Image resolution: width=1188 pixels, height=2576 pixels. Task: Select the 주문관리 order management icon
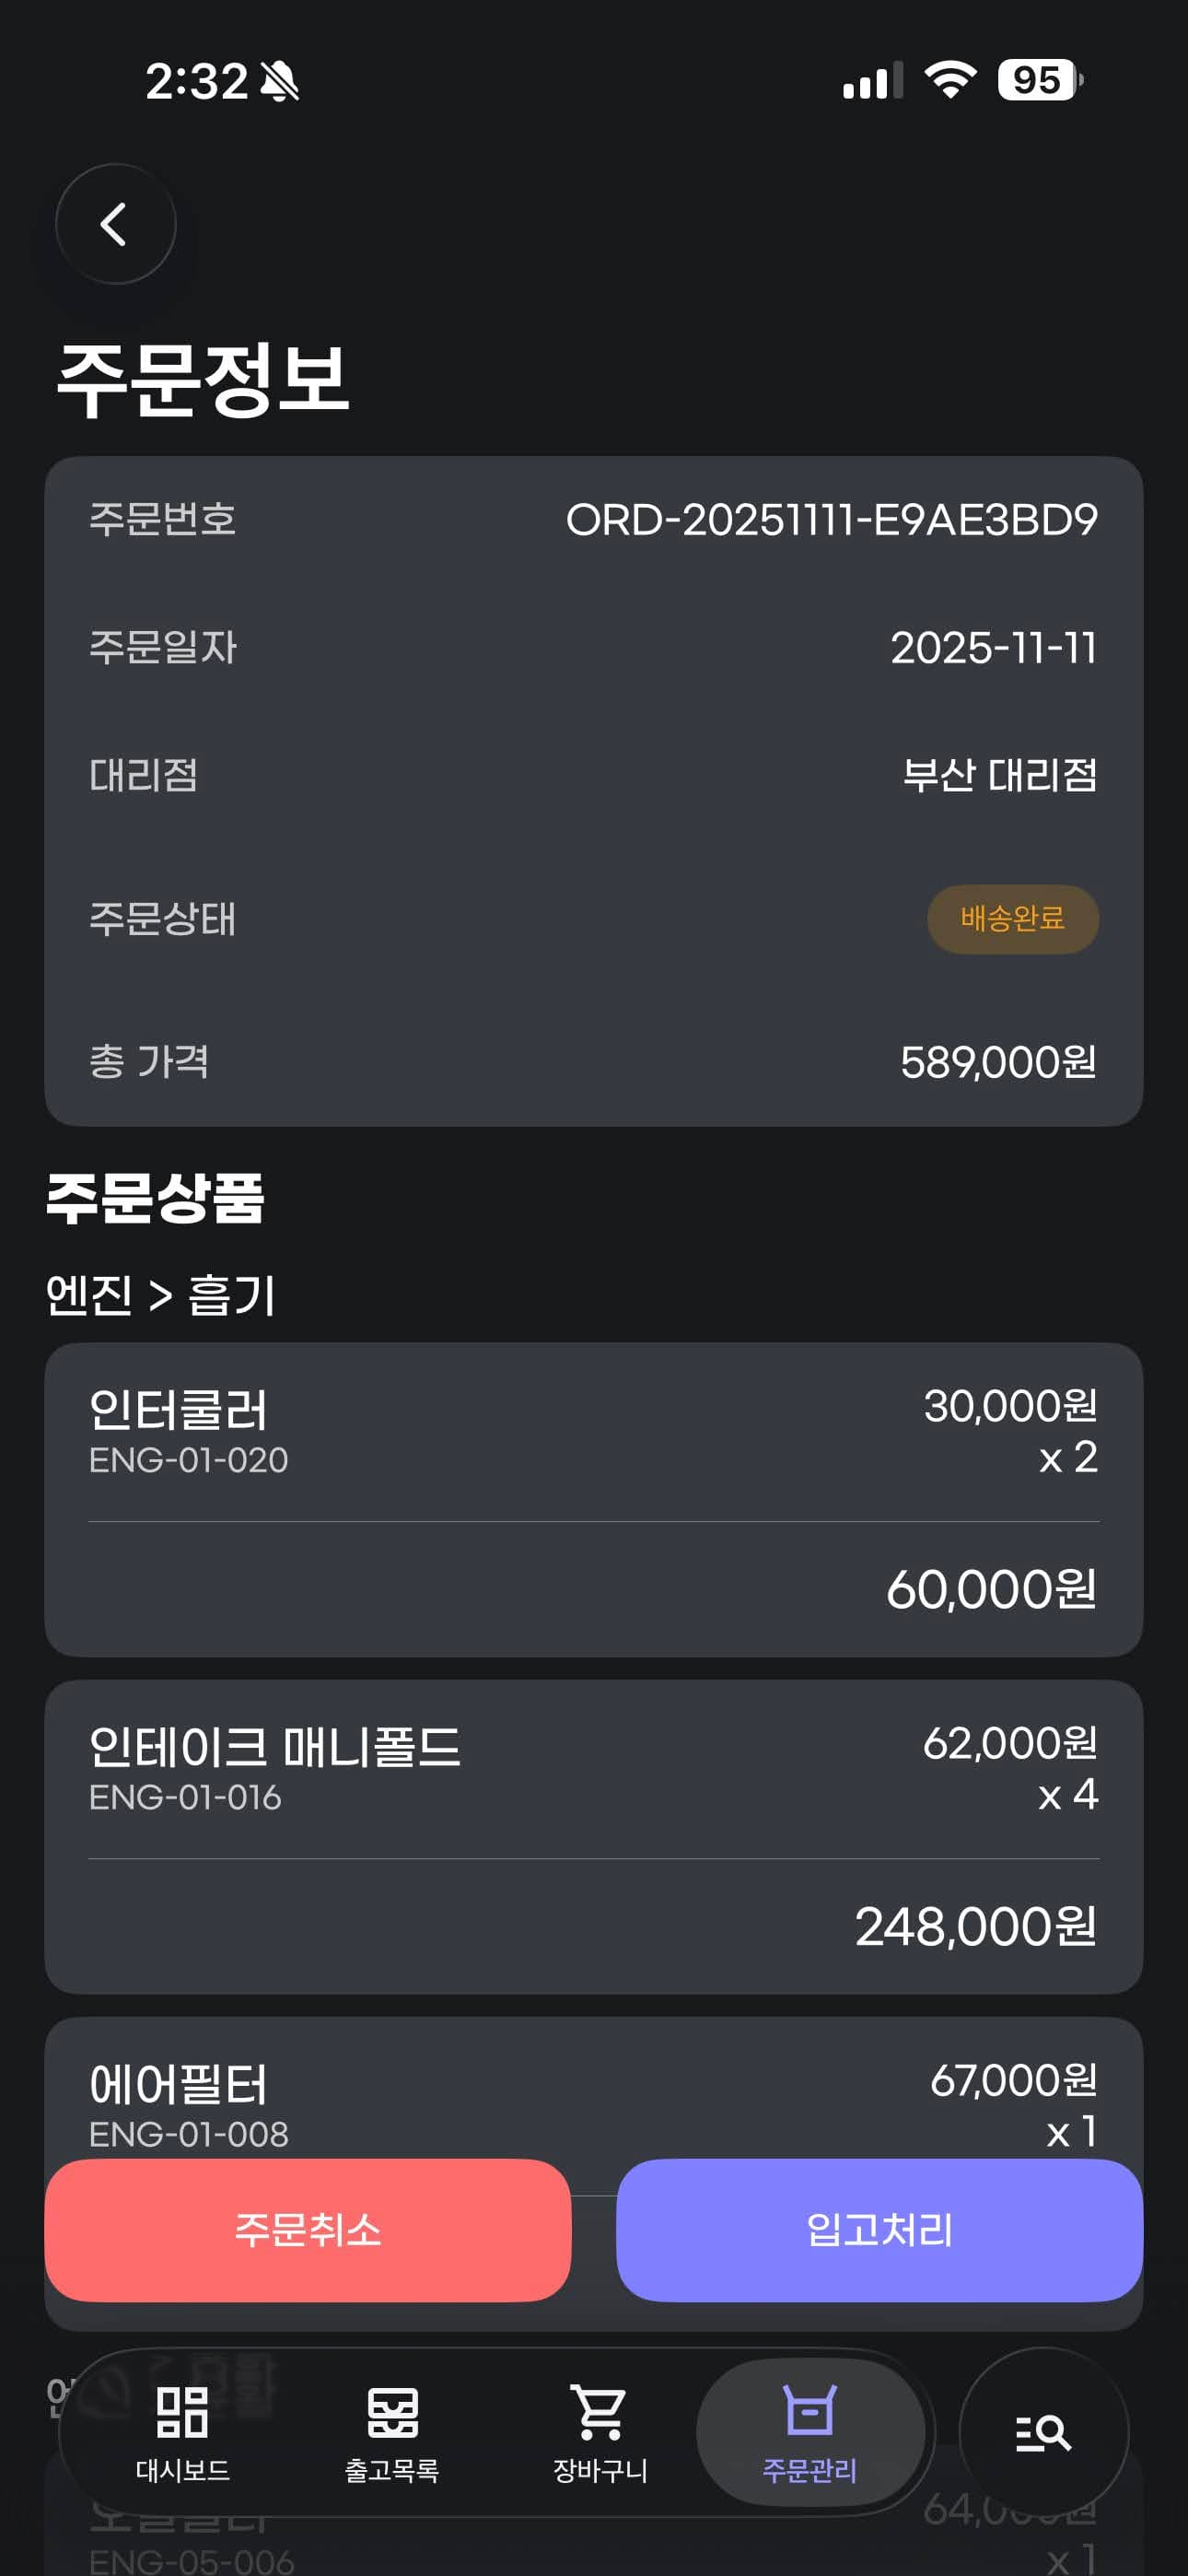coord(809,2414)
